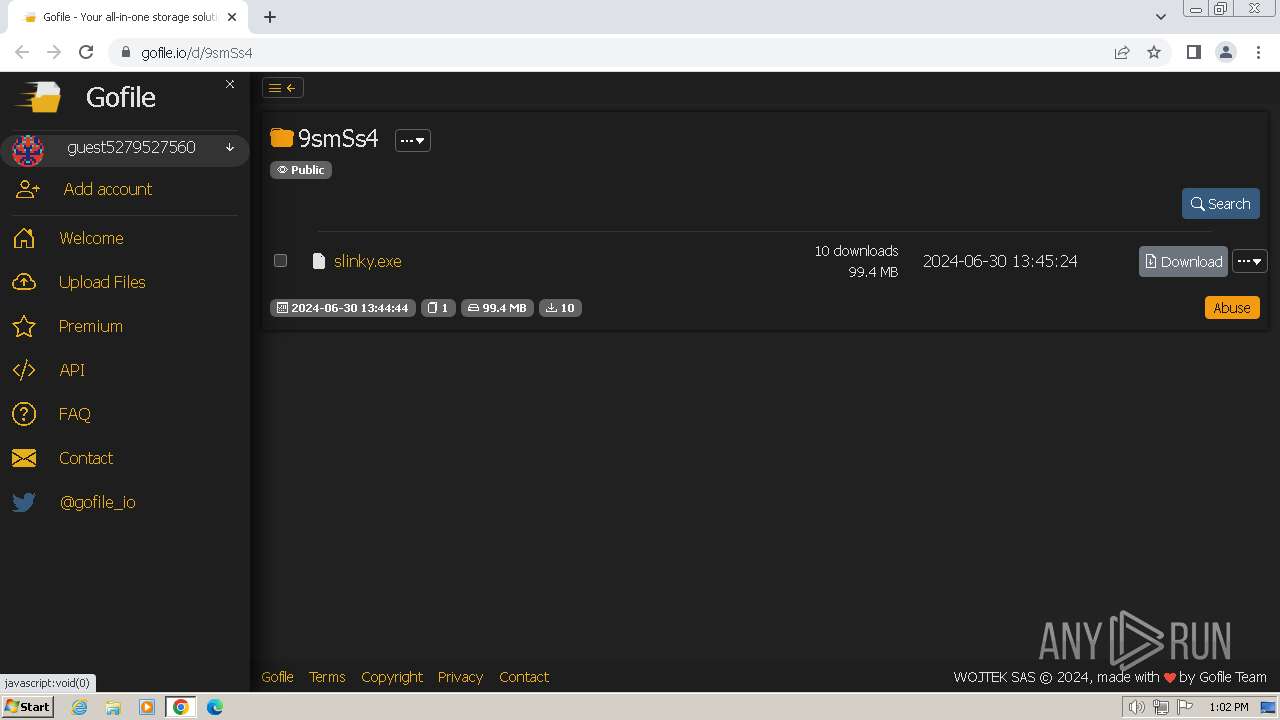
Task: Click the file count badge showing 1
Action: click(x=438, y=308)
